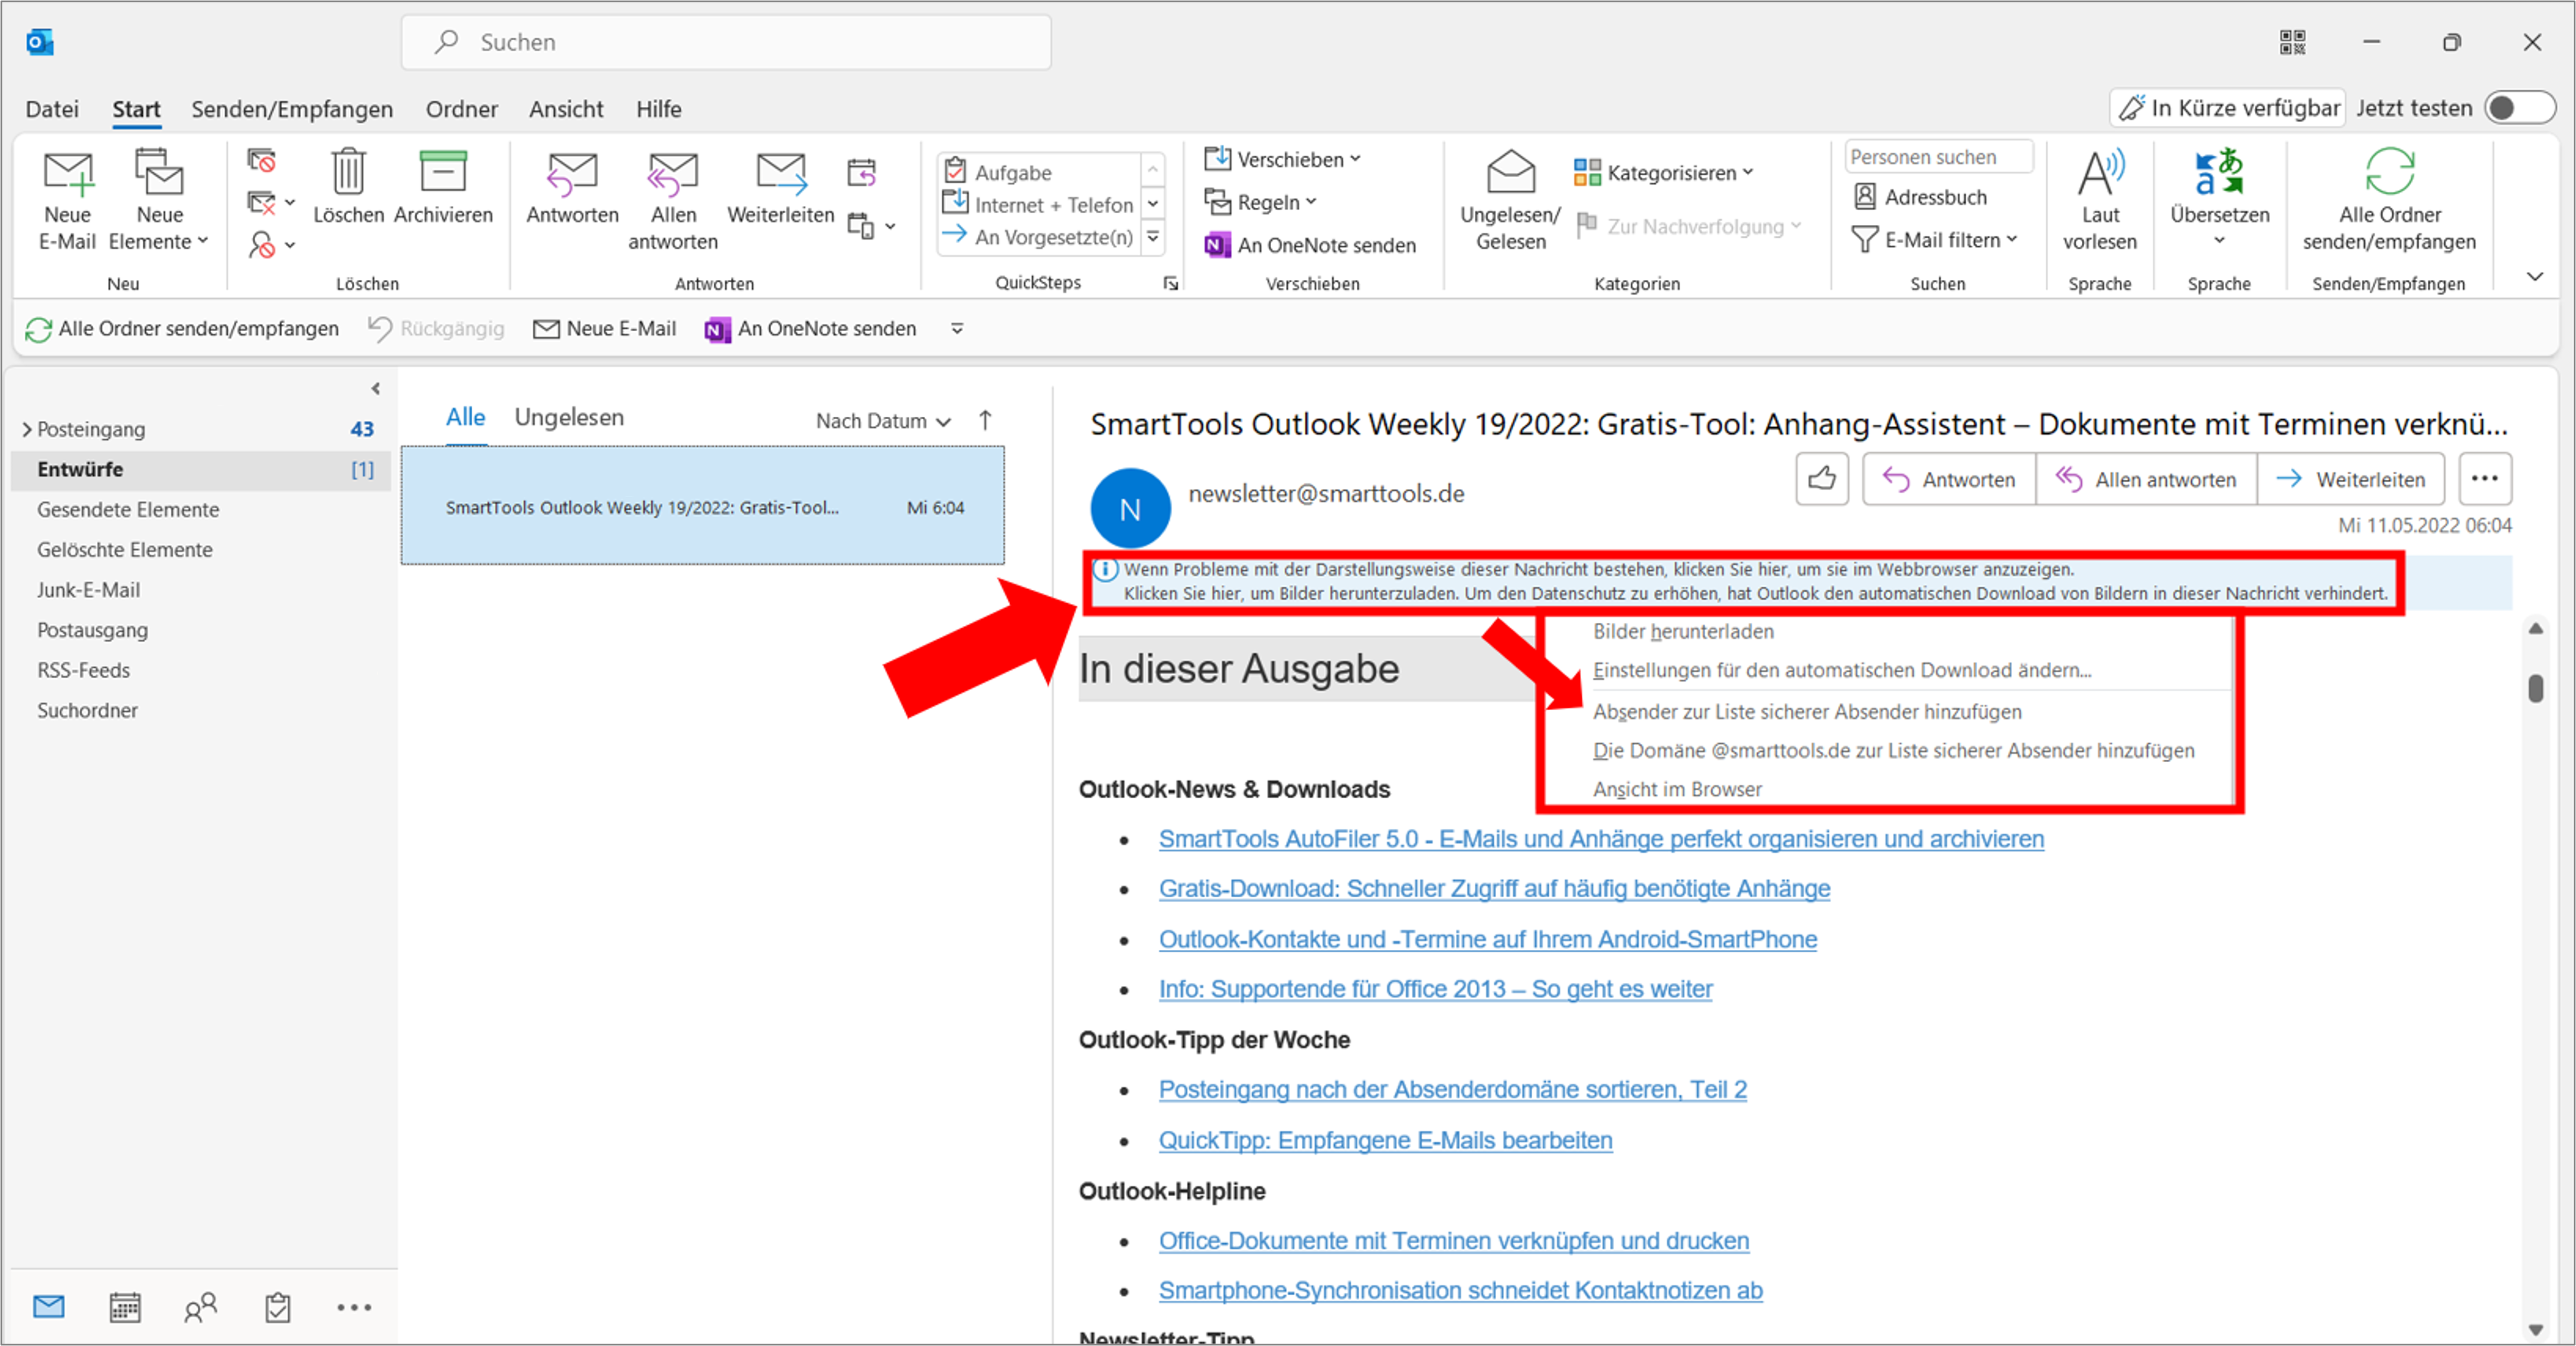Switch to the Senden/Empfangen tab
2576x1346 pixels.
tap(292, 109)
